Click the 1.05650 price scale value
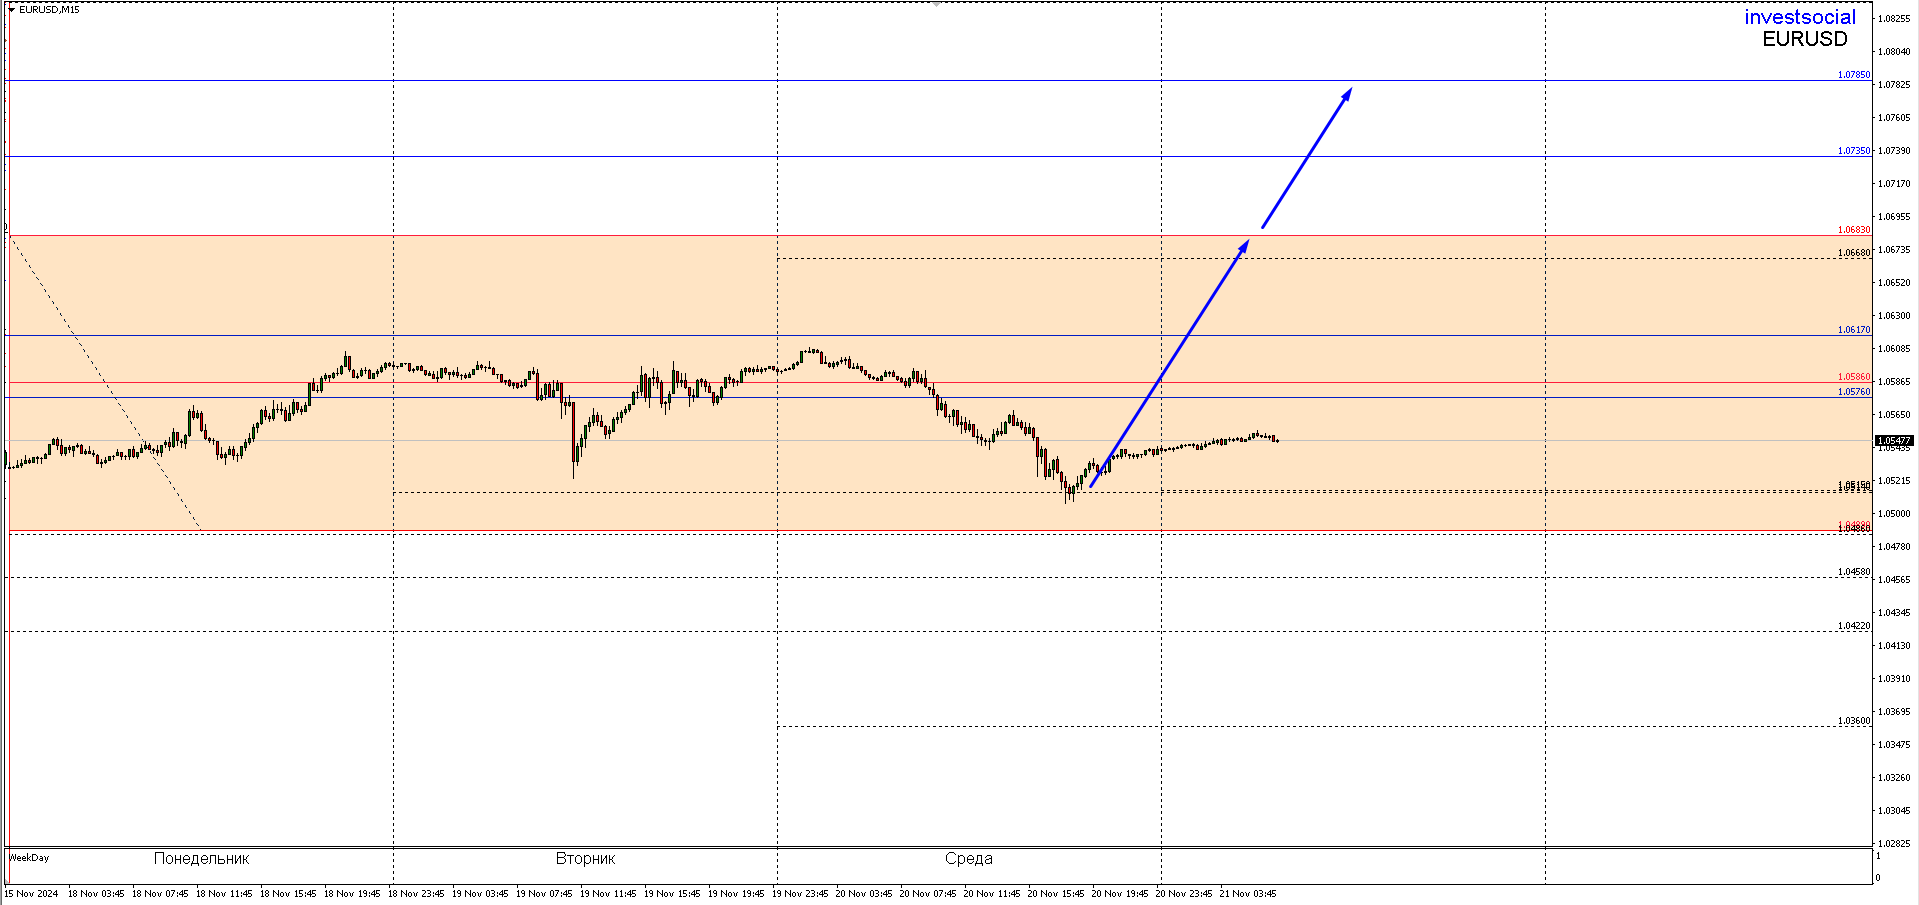The height and width of the screenshot is (905, 1919). coord(1894,414)
